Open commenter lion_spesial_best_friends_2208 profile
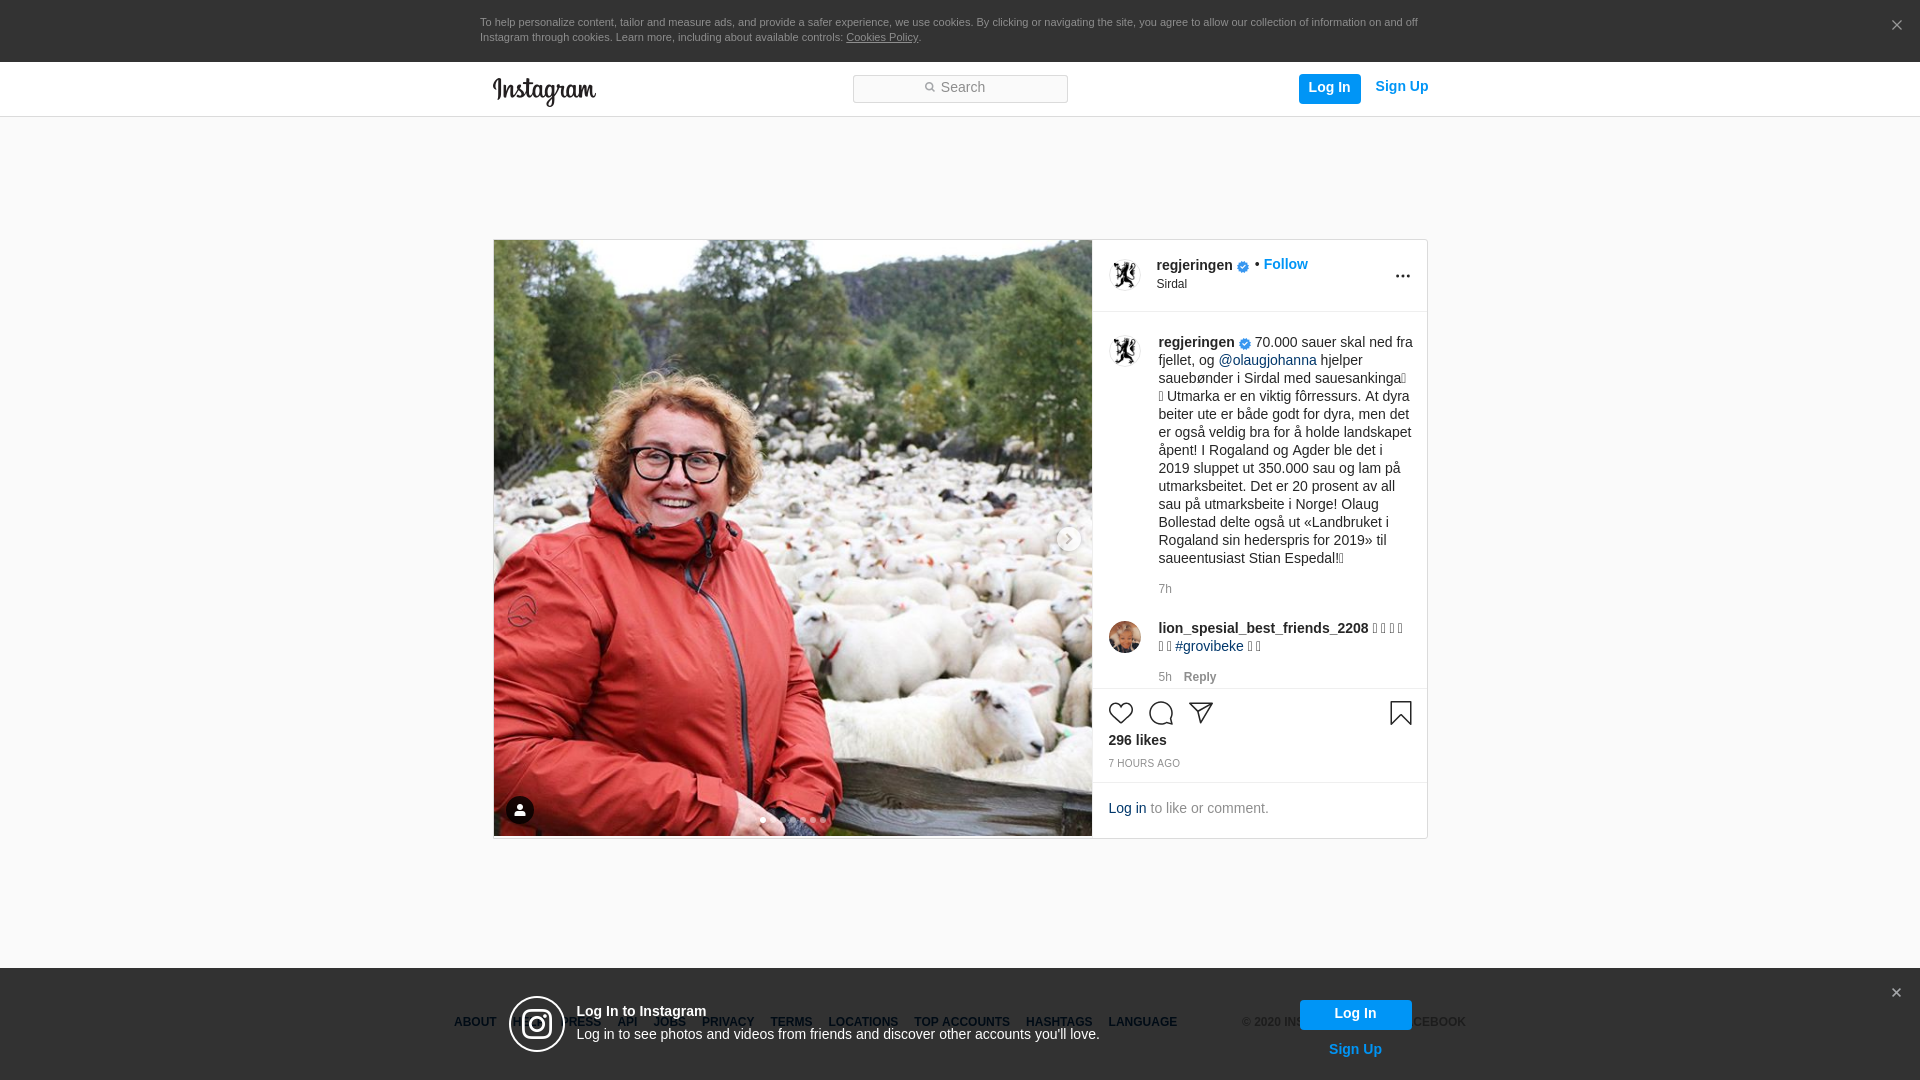The width and height of the screenshot is (1920, 1080). click(1263, 628)
